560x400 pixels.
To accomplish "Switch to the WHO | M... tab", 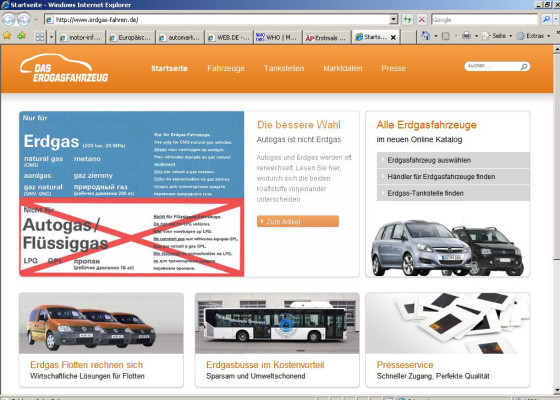I will pos(278,37).
